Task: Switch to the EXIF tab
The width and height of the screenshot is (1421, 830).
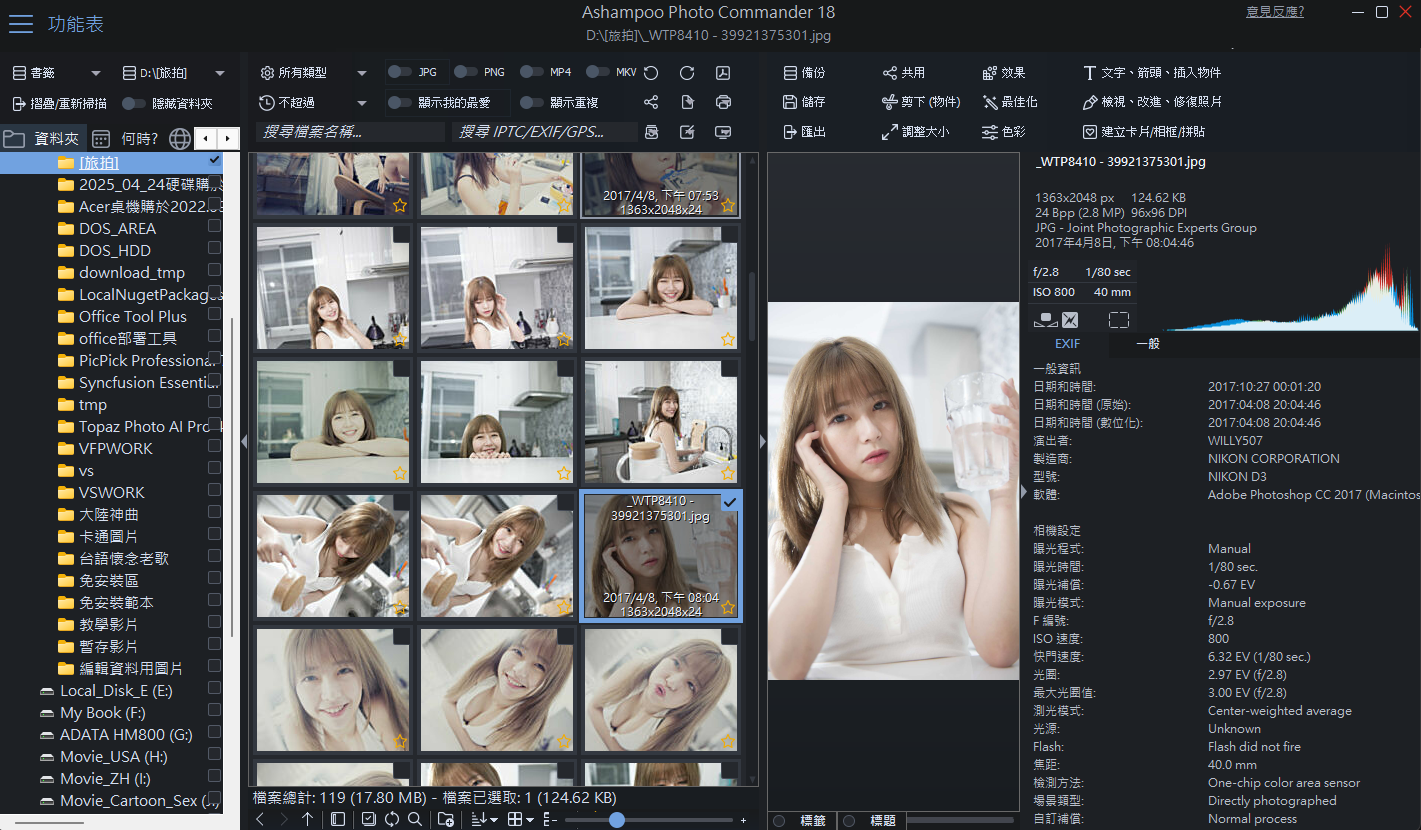Action: (x=1068, y=344)
